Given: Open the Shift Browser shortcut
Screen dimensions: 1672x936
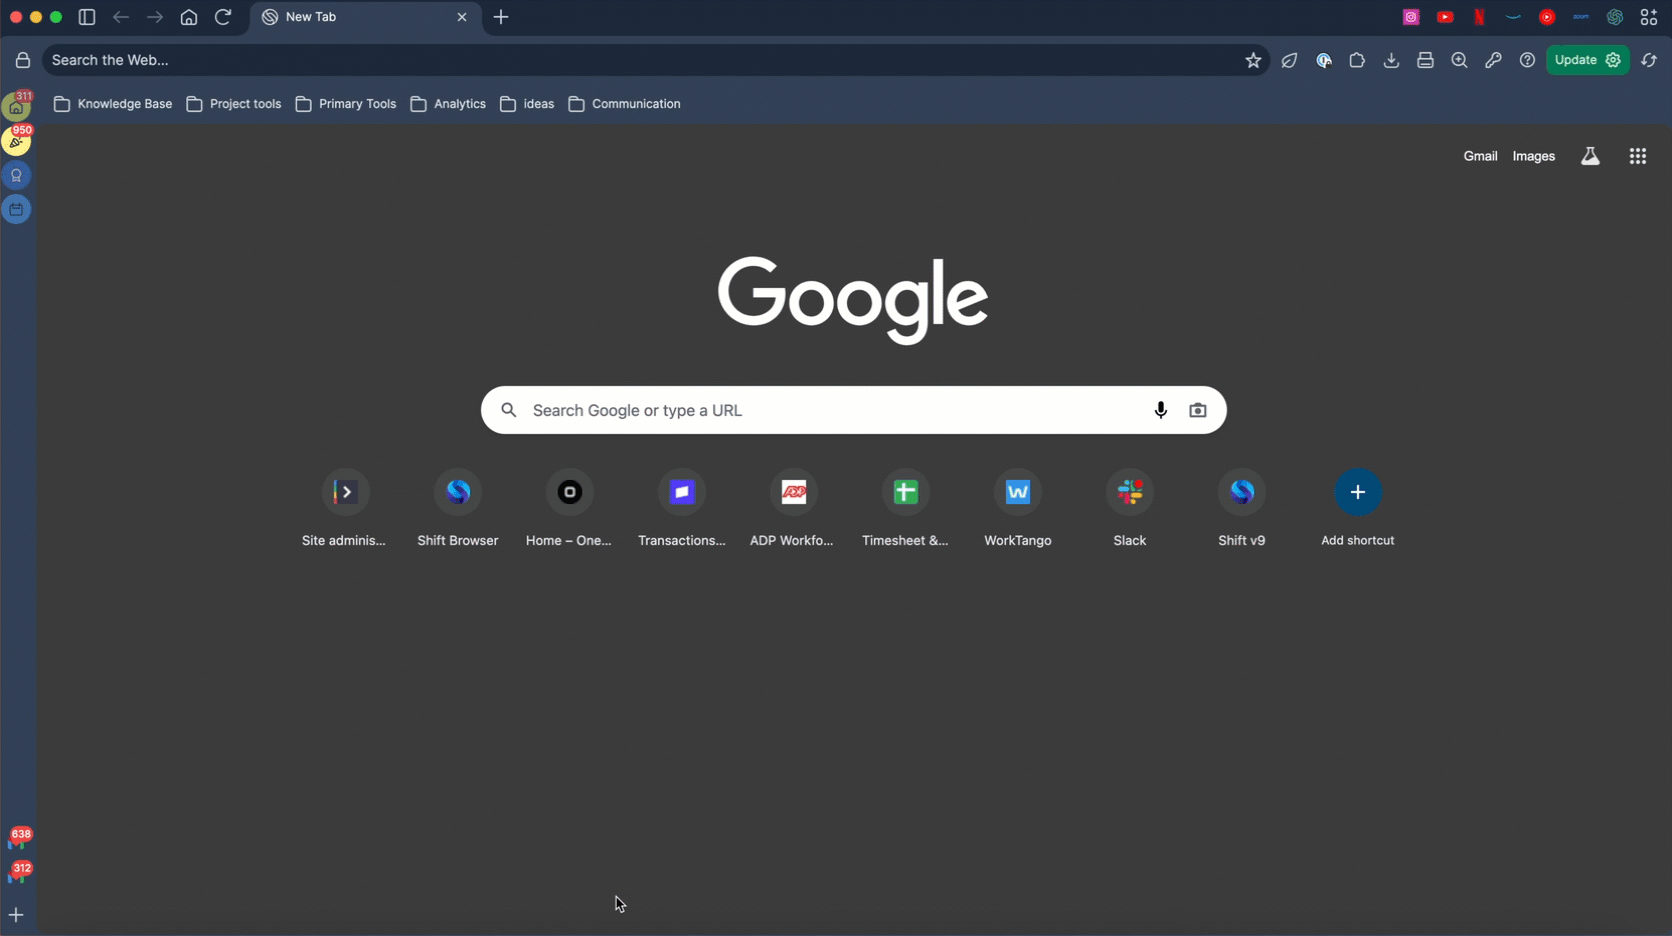Looking at the screenshot, I should 458,509.
